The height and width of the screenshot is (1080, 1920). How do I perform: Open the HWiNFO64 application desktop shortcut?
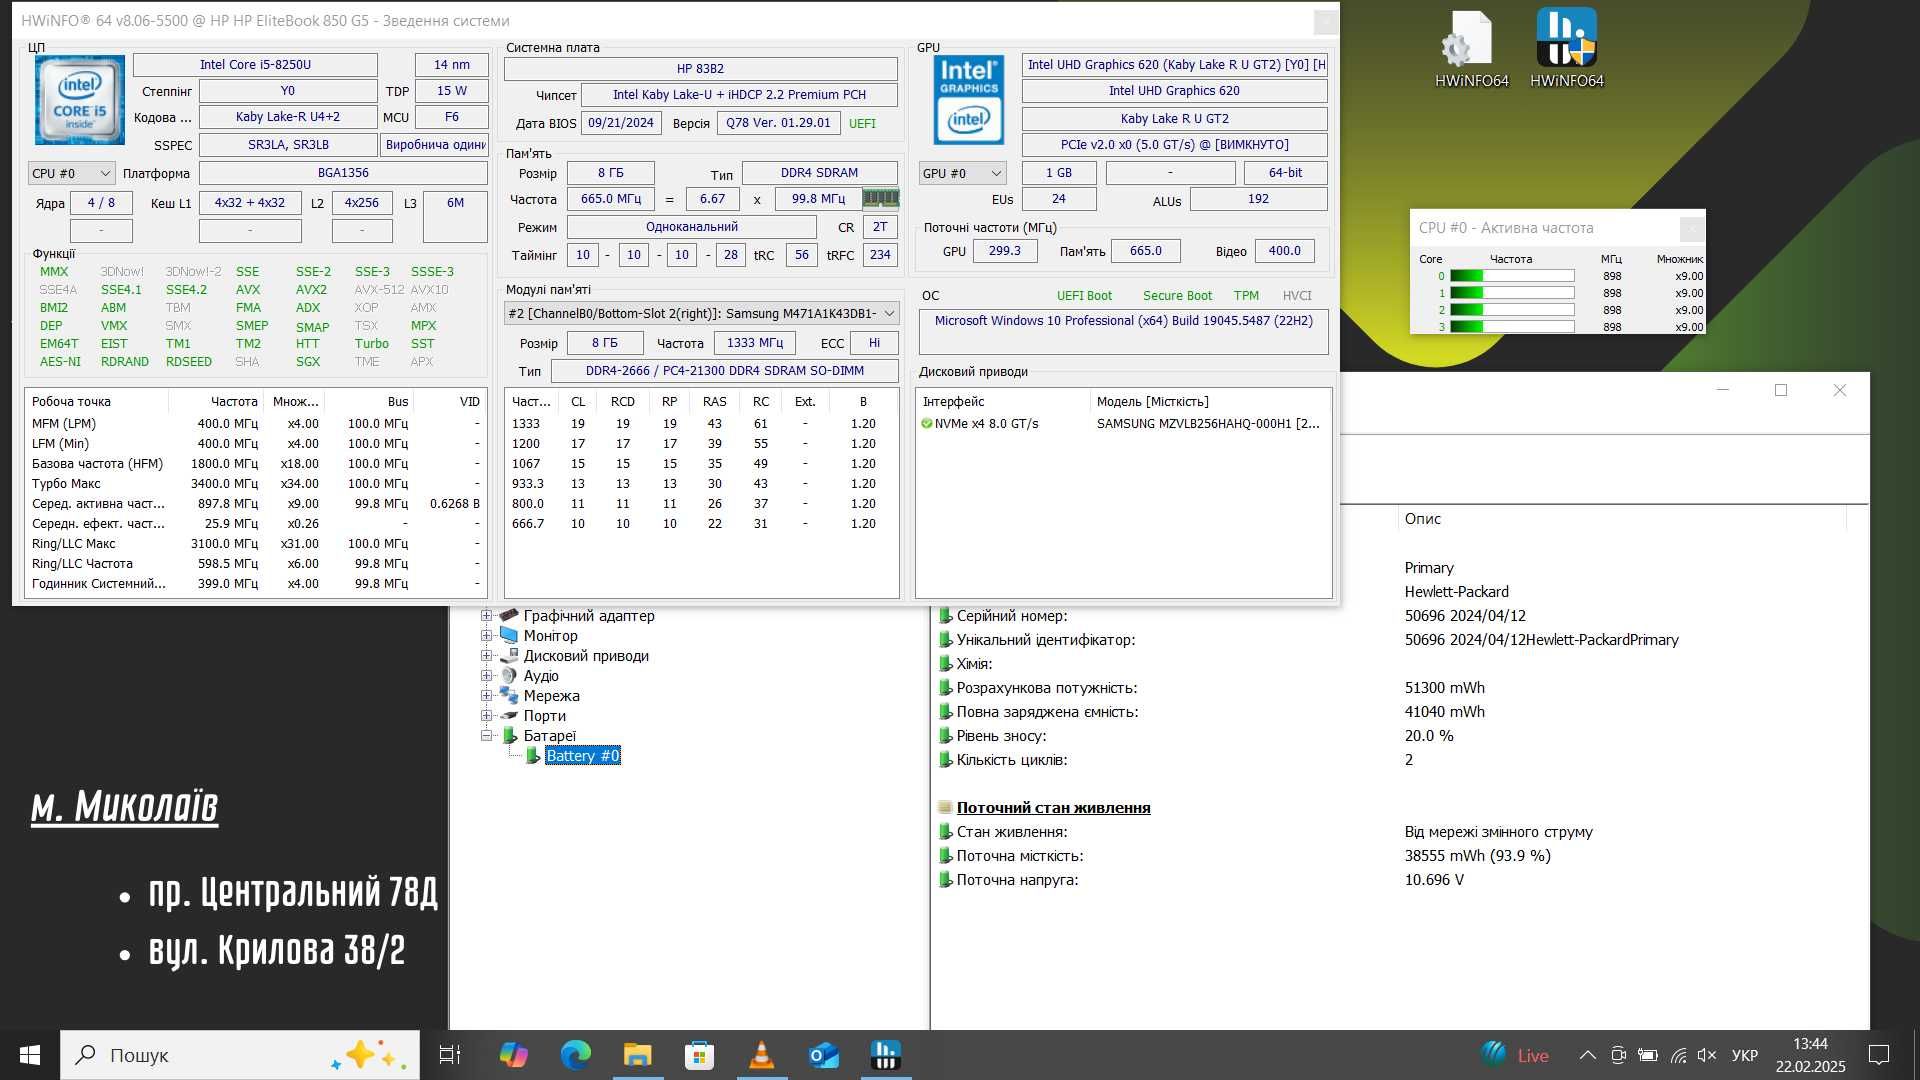(1566, 48)
